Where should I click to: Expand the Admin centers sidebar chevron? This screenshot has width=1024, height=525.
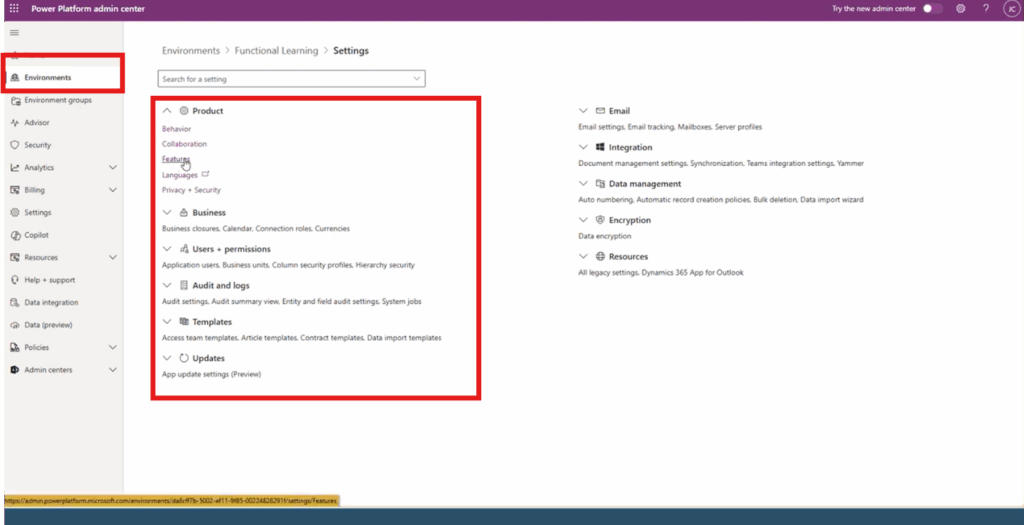(113, 370)
